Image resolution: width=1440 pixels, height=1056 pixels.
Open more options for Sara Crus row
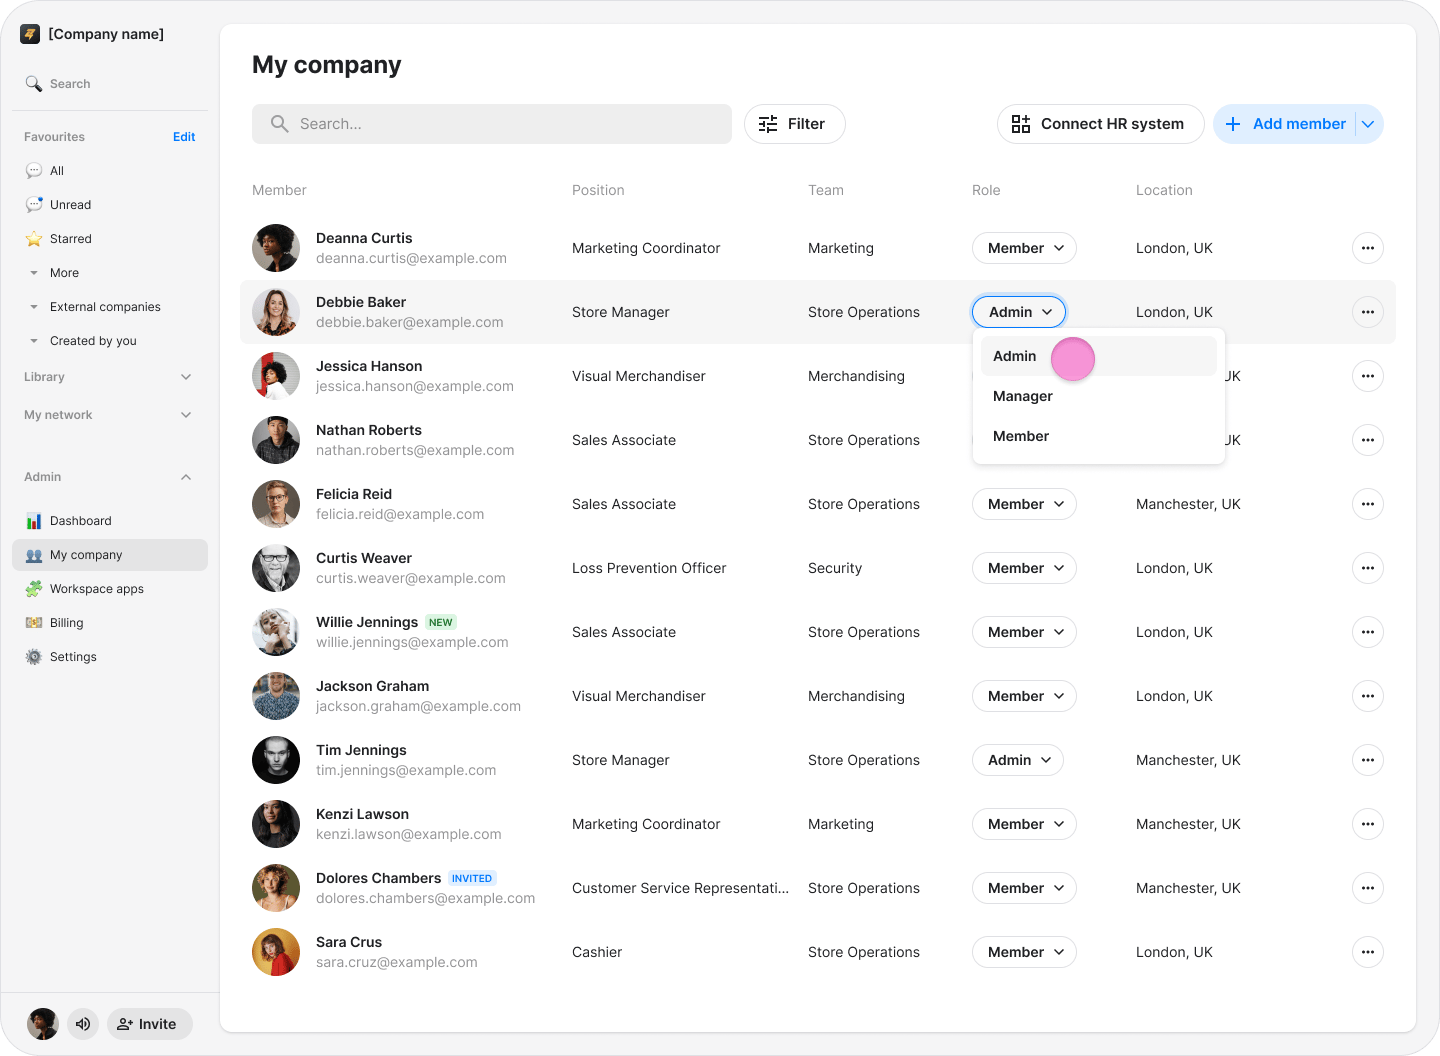pyautogui.click(x=1368, y=952)
